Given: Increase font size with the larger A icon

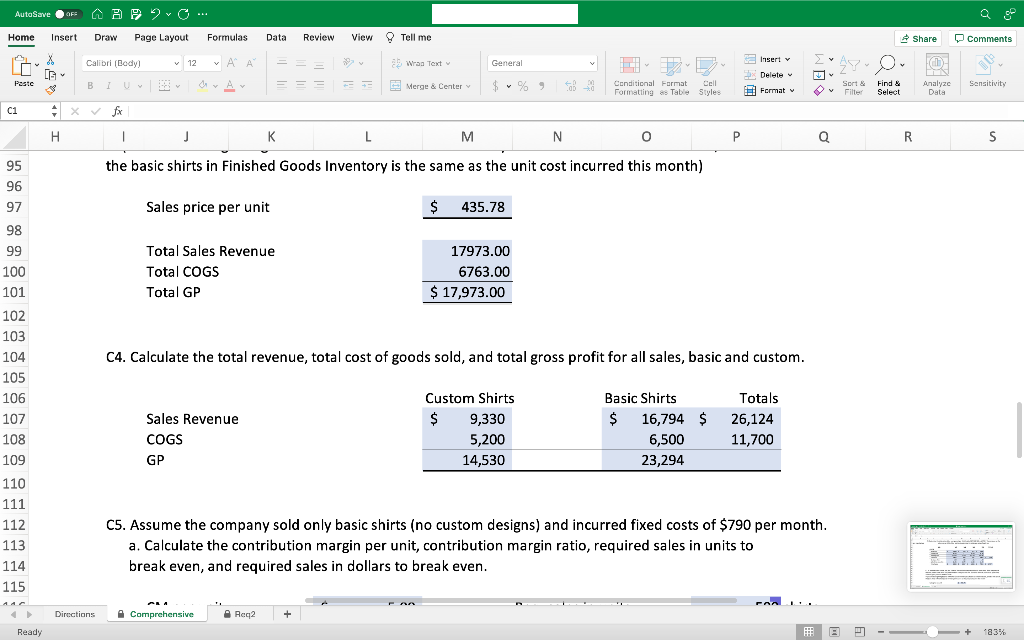Looking at the screenshot, I should tap(231, 63).
